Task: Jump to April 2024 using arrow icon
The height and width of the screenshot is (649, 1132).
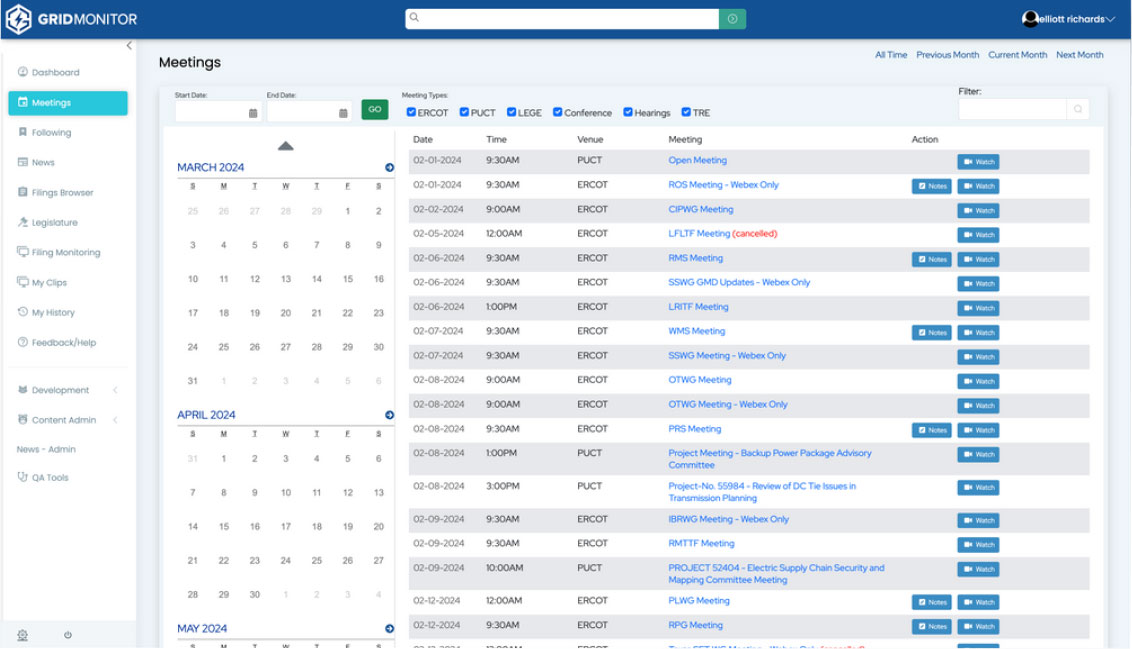Action: [389, 415]
